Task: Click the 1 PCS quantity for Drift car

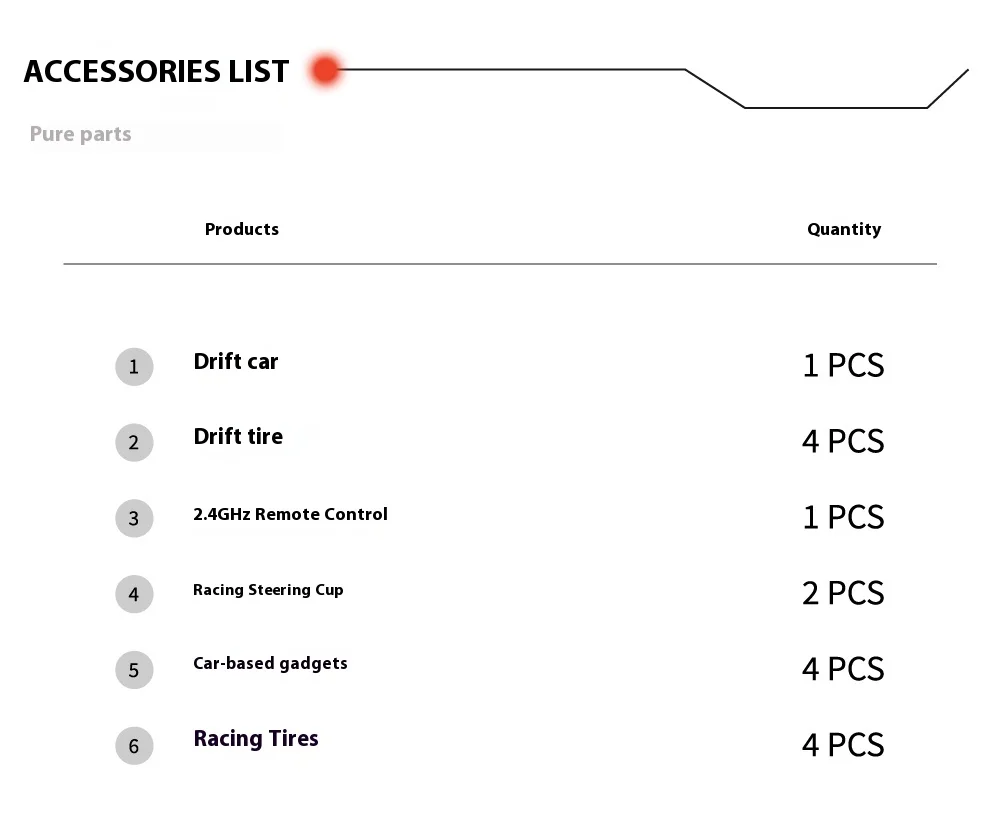Action: (x=843, y=366)
